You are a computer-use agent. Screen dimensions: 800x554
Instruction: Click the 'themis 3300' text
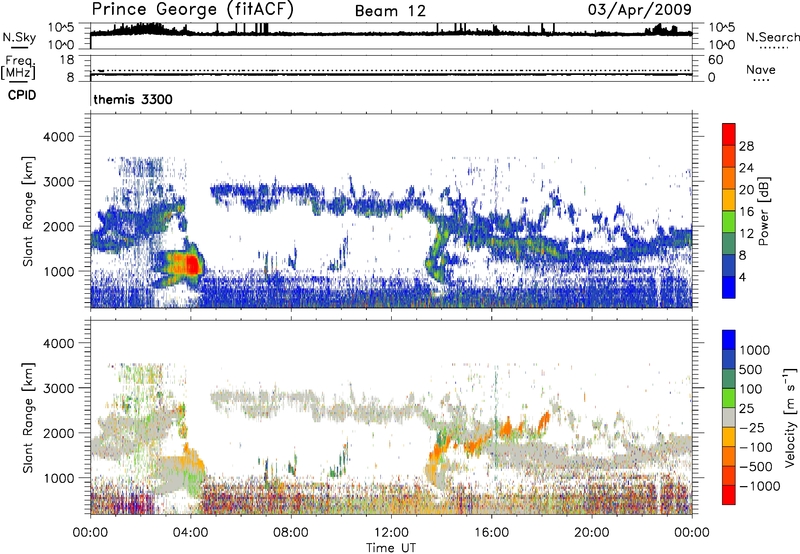click(x=133, y=99)
